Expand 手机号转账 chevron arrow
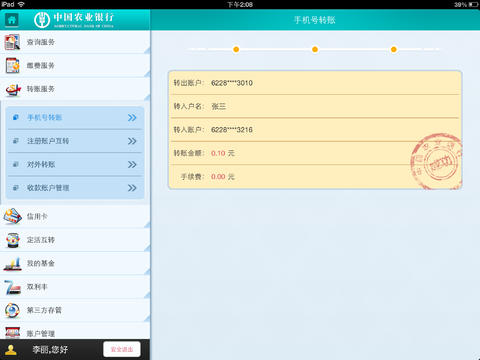This screenshot has height=360, width=480. [x=132, y=118]
